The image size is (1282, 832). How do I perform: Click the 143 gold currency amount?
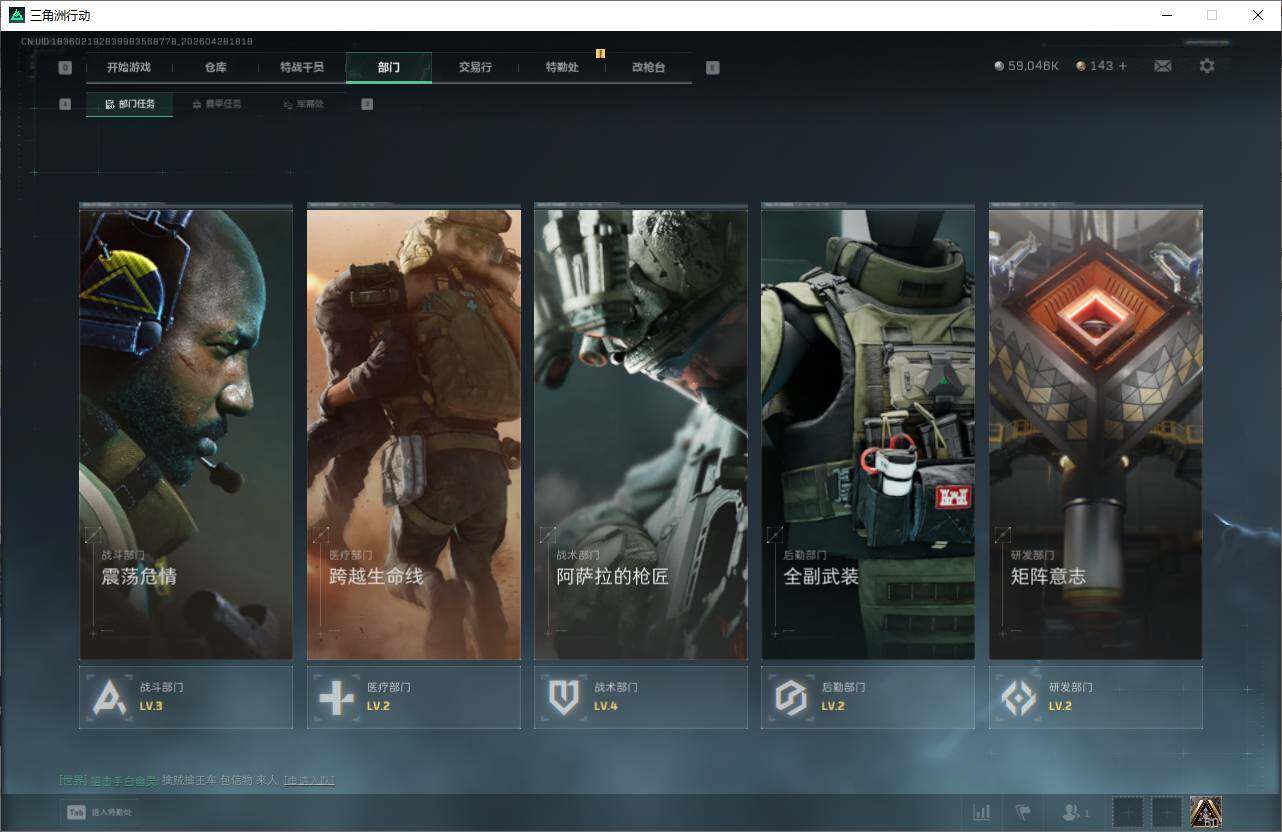[1101, 66]
